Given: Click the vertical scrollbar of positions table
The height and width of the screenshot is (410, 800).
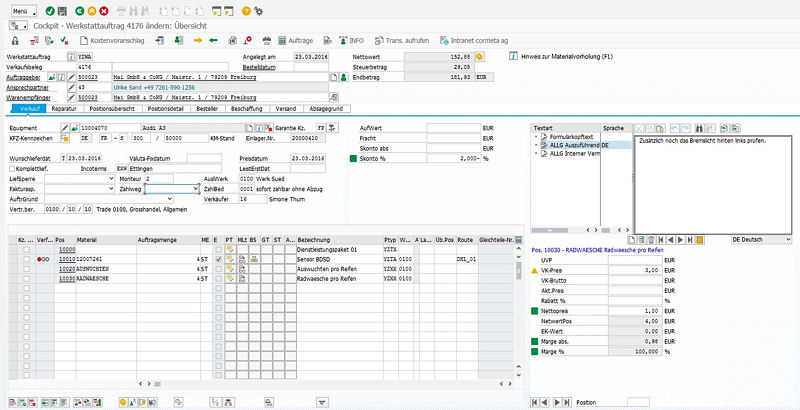Looking at the screenshot, I should [518, 310].
